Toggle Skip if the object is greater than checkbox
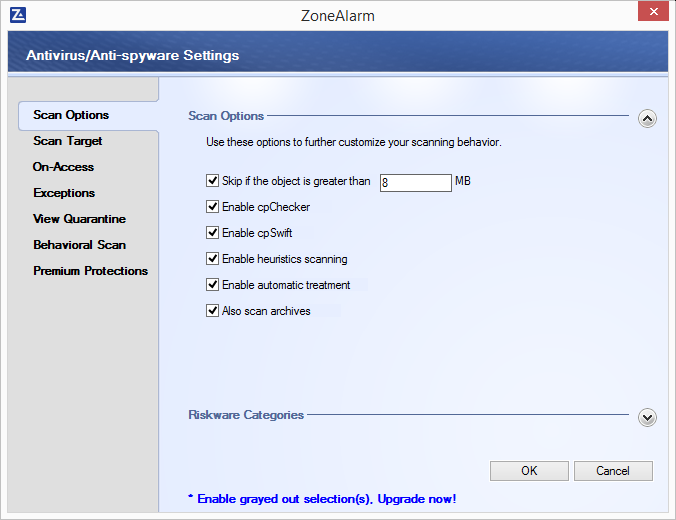Viewport: 676px width, 520px height. pyautogui.click(x=212, y=181)
